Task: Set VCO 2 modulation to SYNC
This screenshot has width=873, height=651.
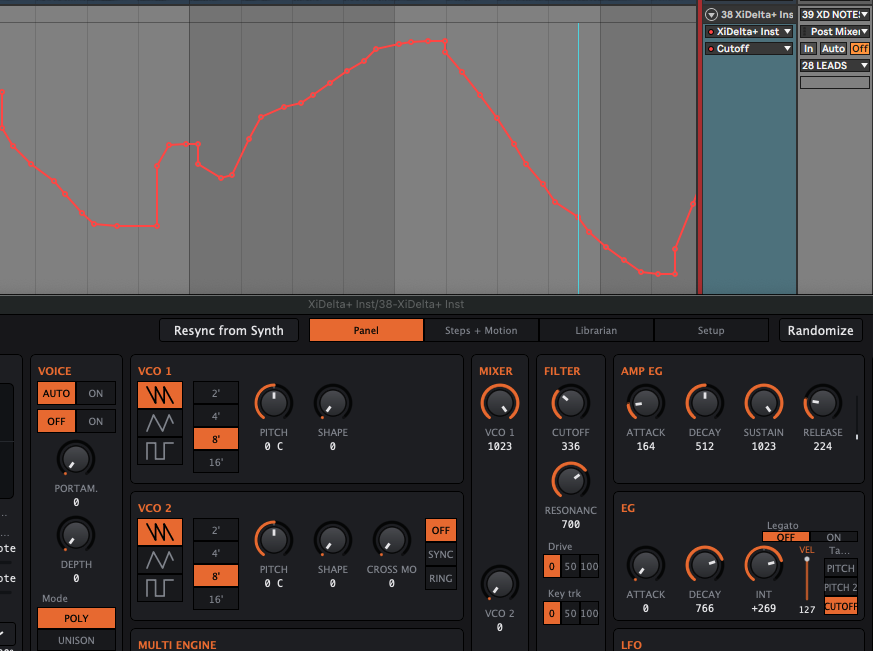Action: pos(440,554)
